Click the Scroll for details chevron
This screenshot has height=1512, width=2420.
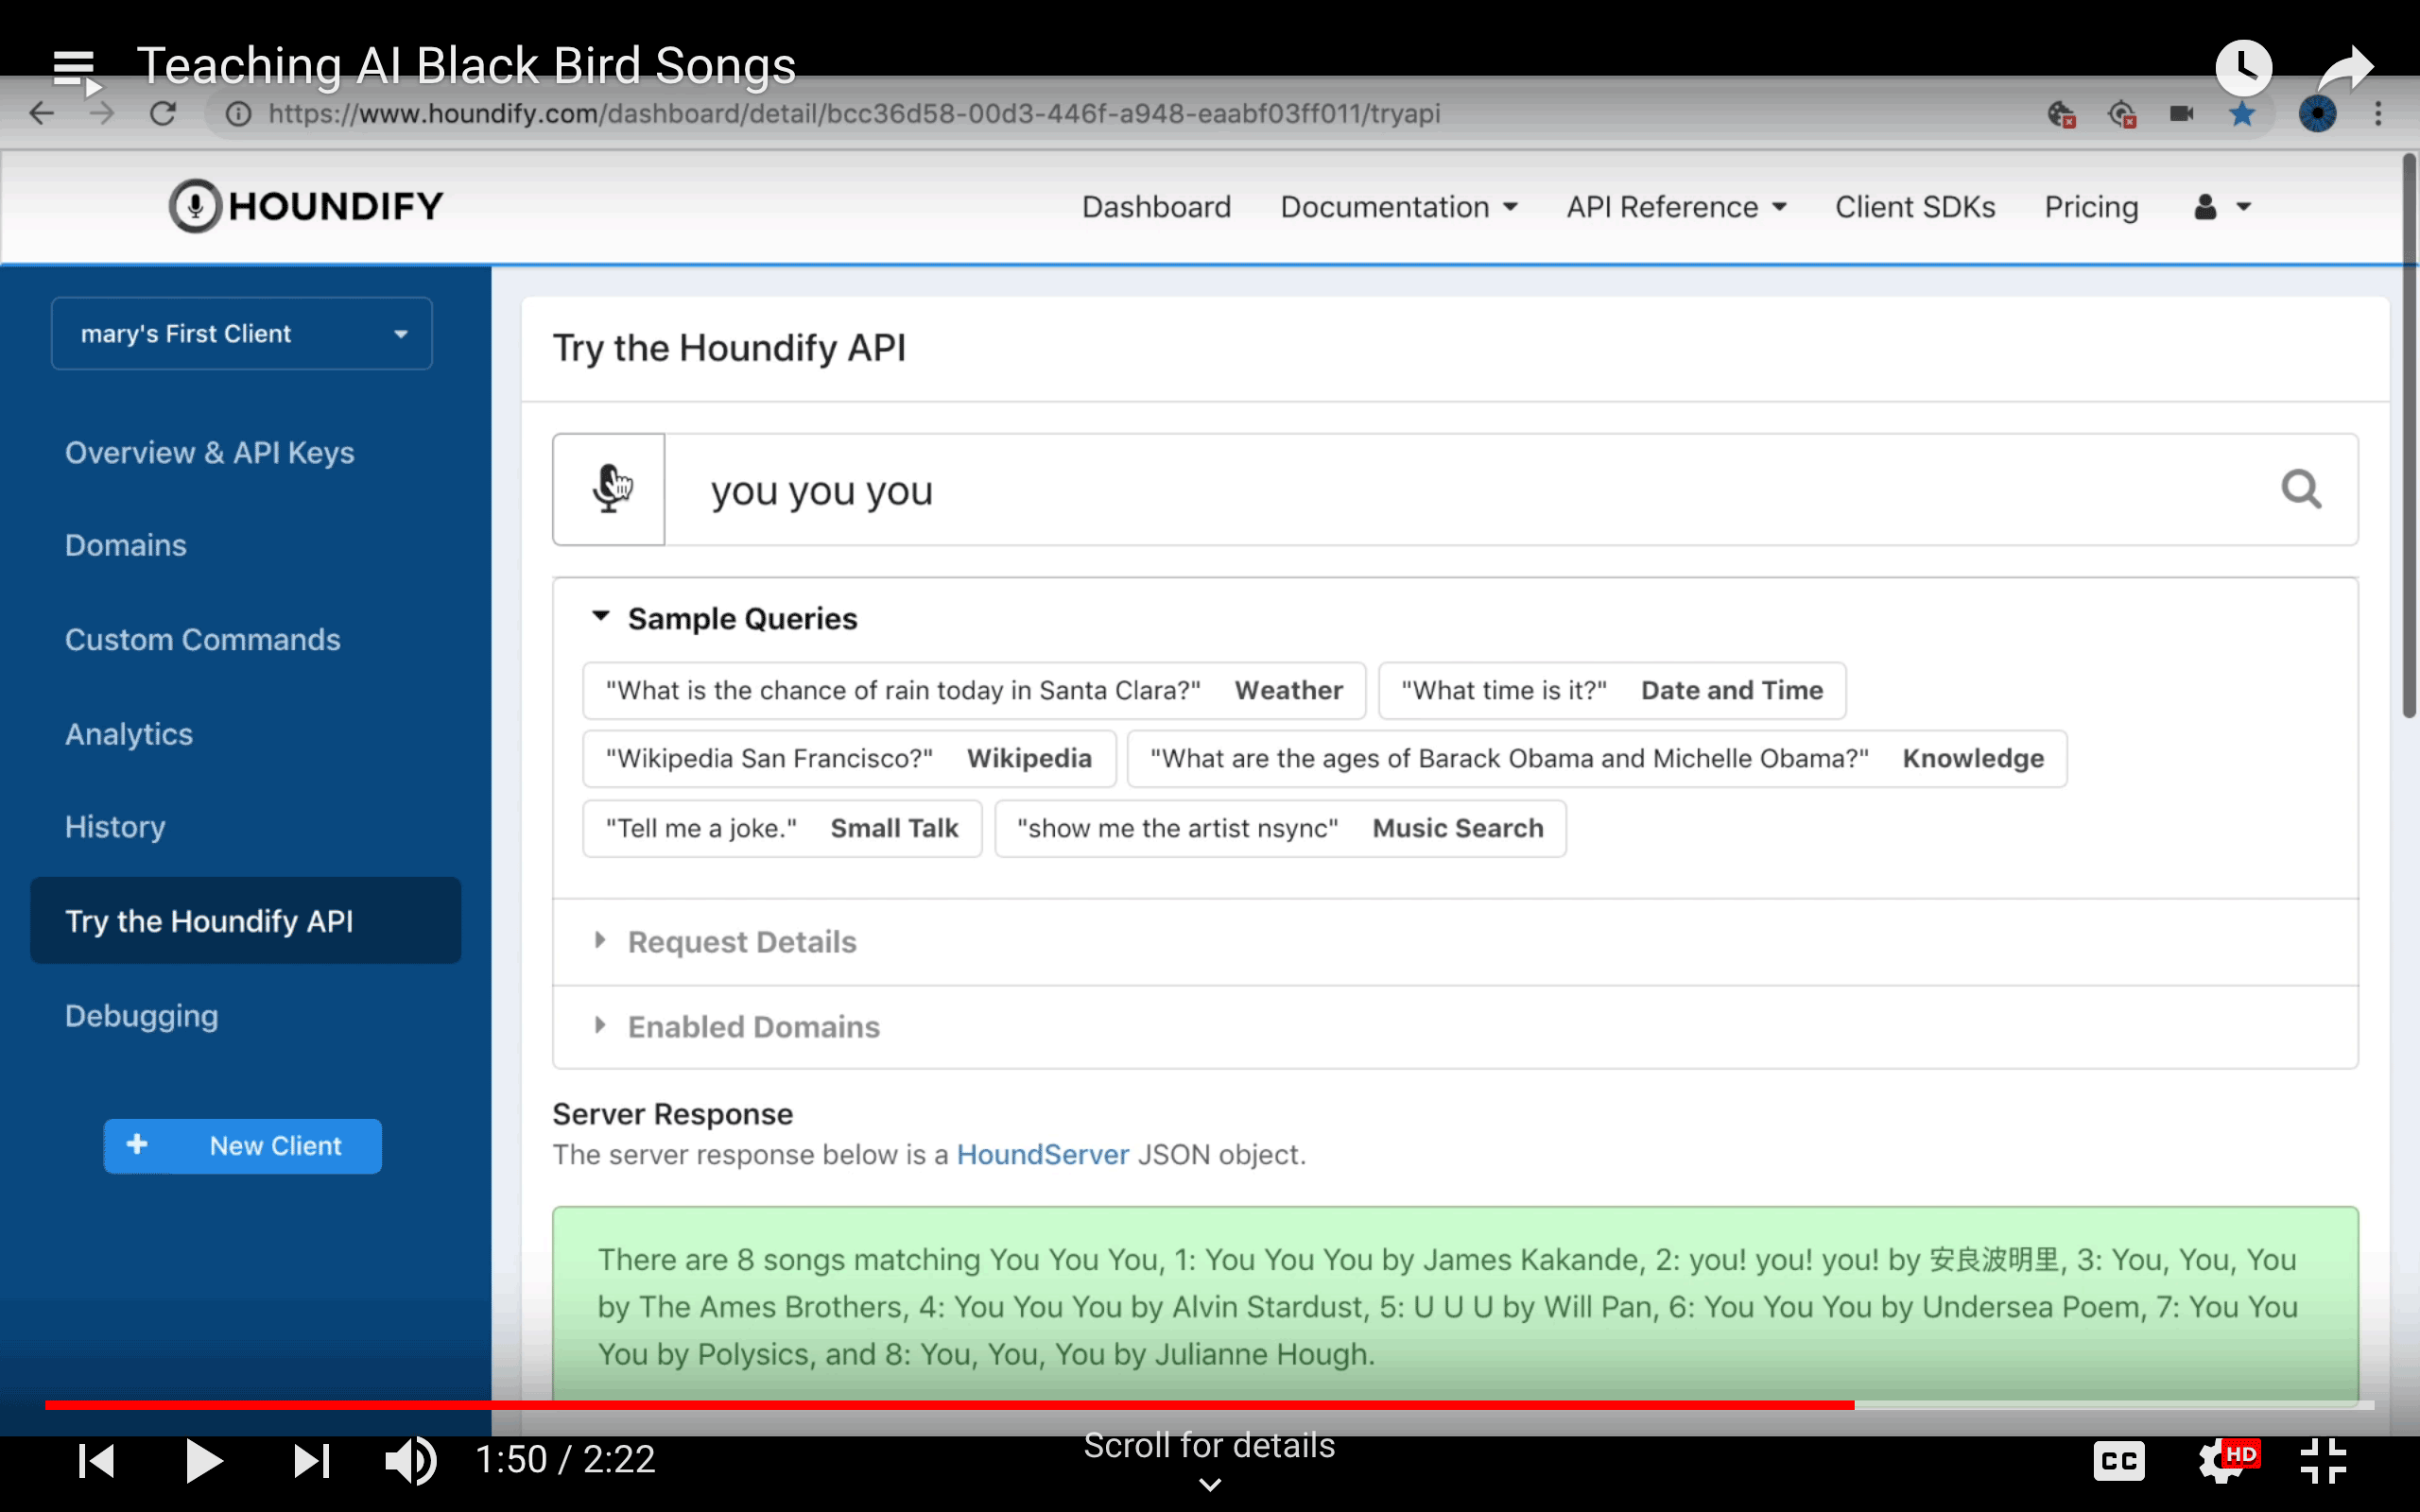click(1210, 1484)
